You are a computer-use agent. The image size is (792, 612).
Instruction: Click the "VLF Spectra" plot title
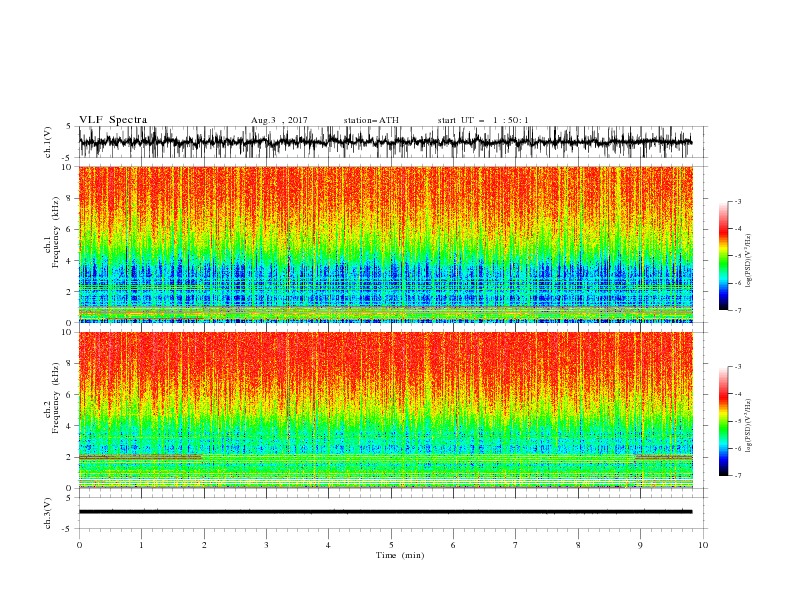(x=113, y=120)
